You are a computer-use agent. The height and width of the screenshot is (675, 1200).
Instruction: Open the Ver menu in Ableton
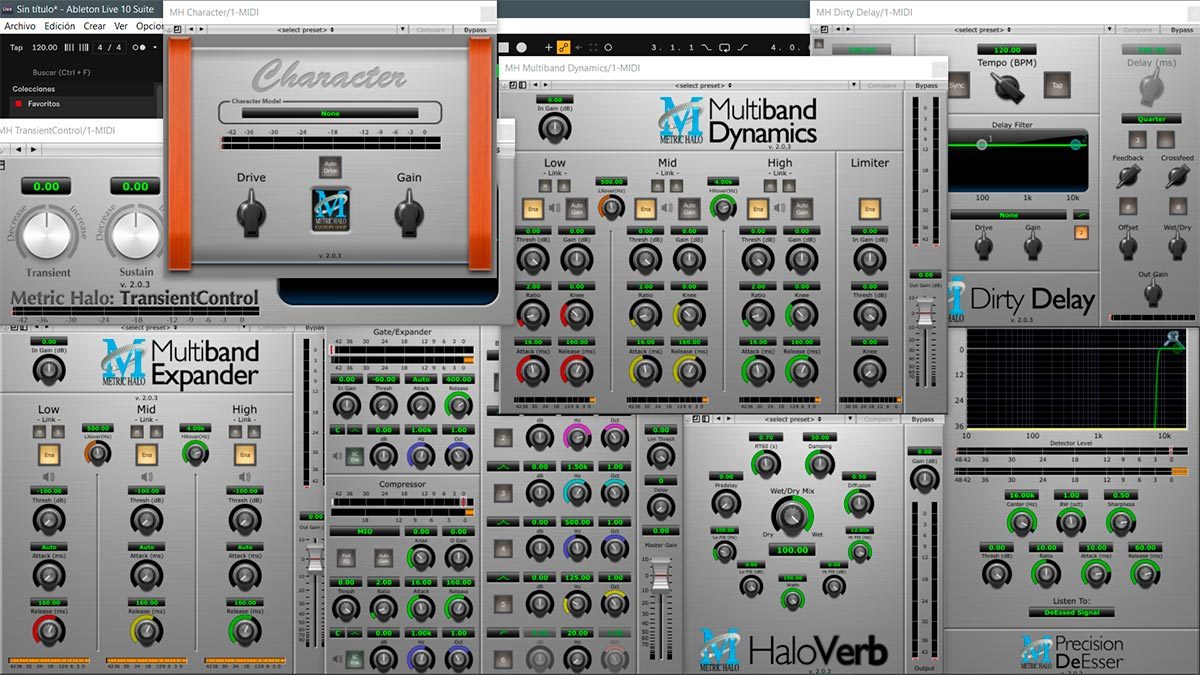tap(121, 26)
